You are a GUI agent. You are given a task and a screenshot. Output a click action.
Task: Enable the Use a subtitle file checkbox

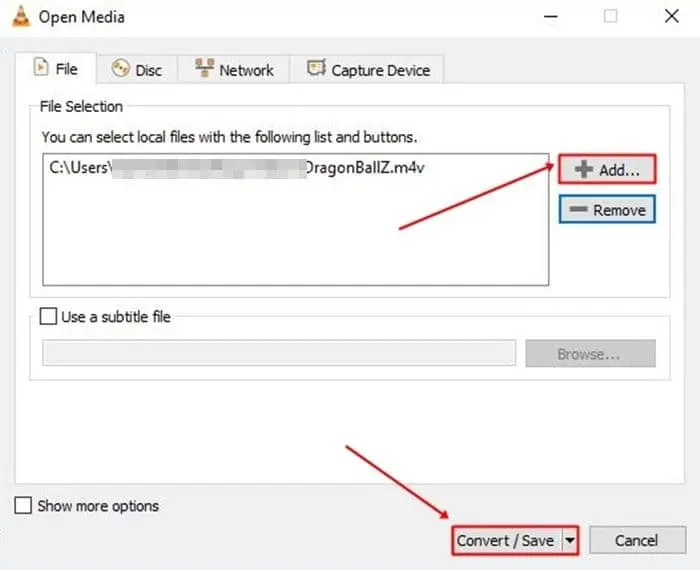(49, 317)
